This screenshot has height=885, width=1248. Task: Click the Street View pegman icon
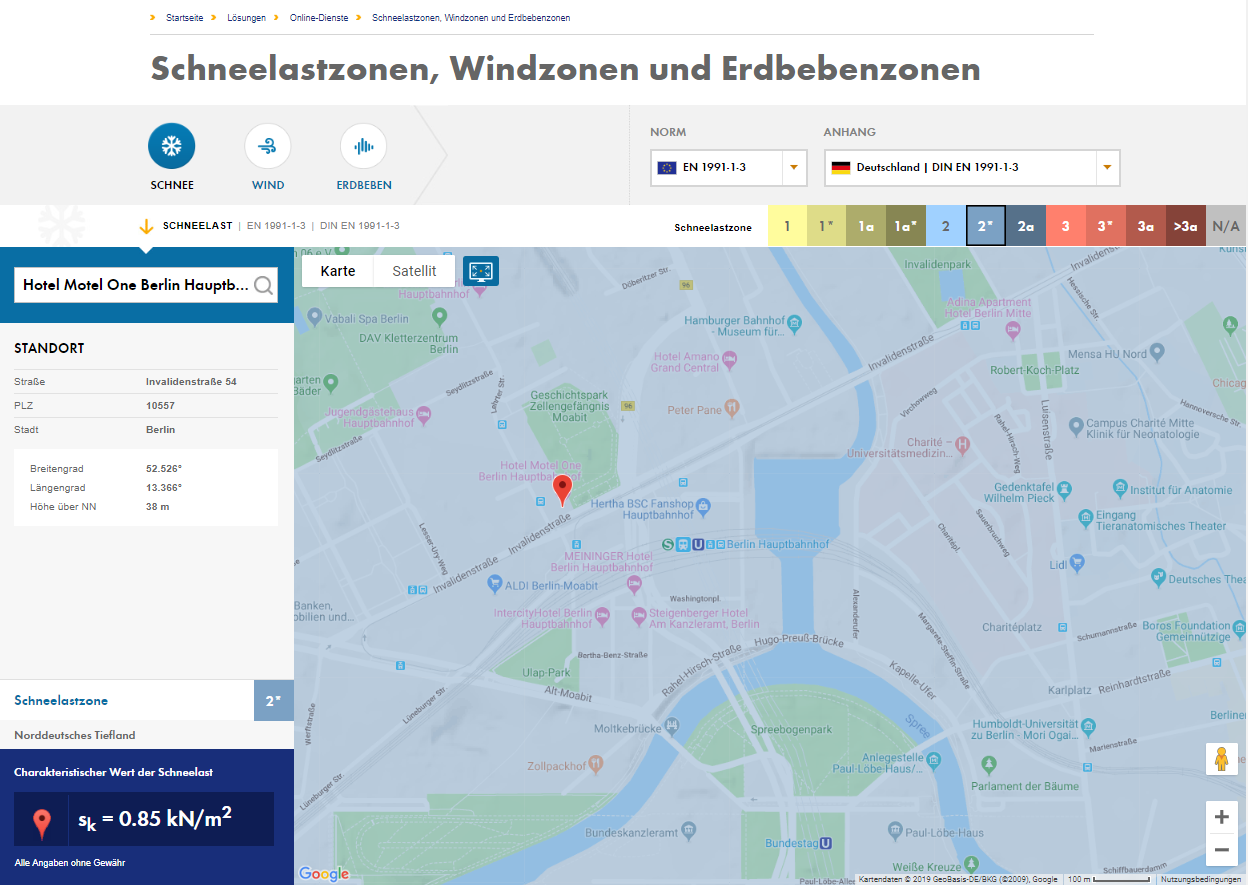click(x=1221, y=760)
